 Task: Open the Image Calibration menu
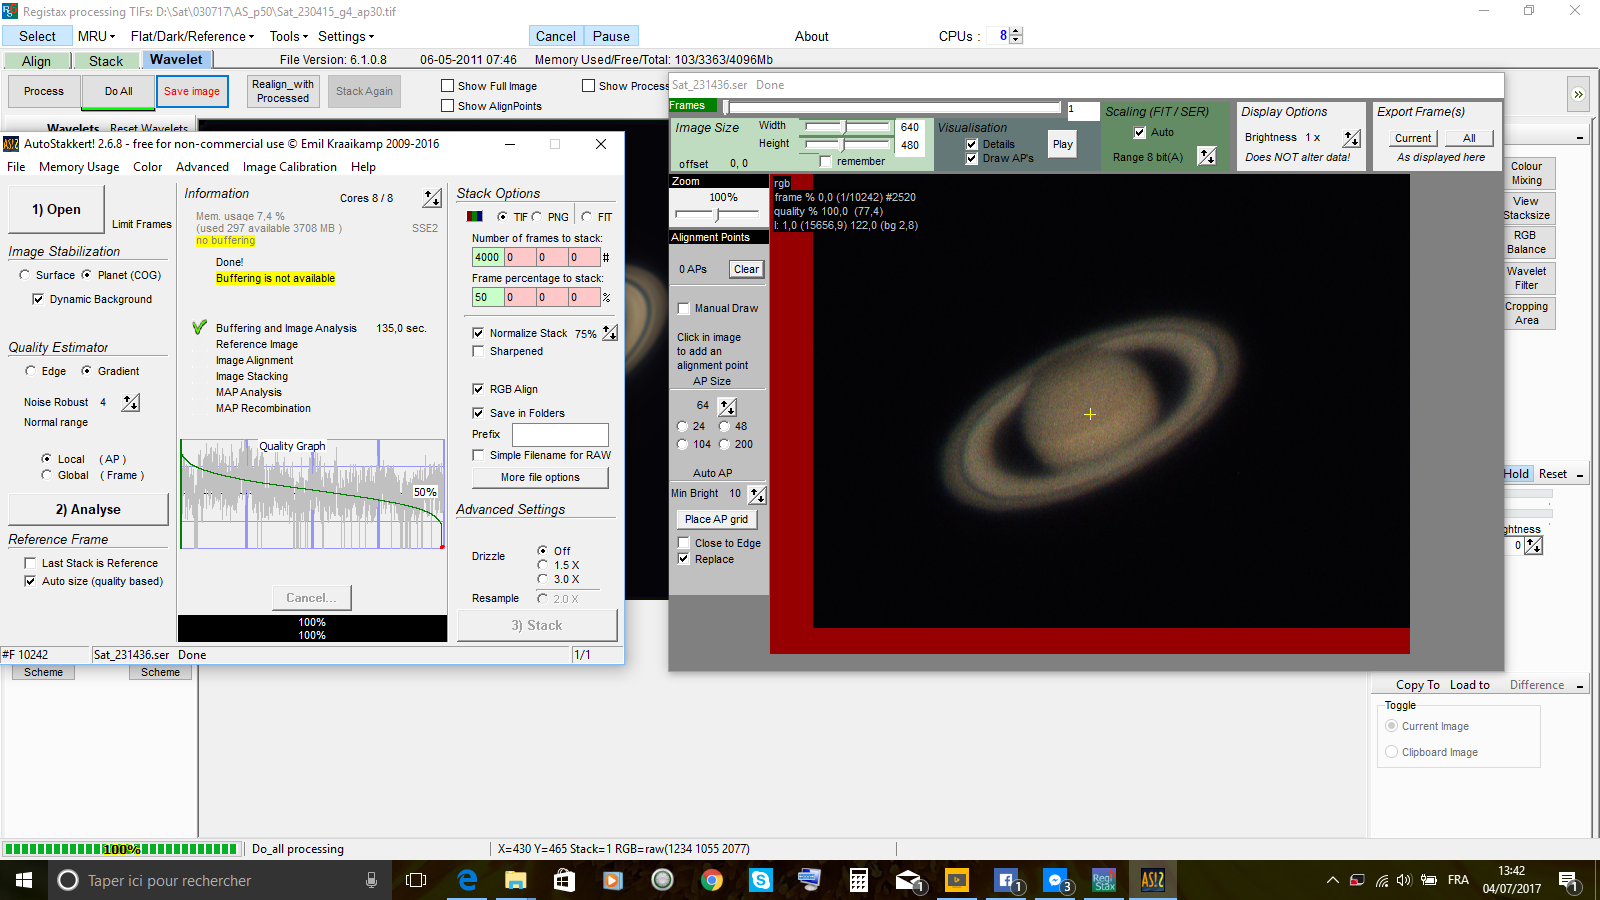coord(289,167)
